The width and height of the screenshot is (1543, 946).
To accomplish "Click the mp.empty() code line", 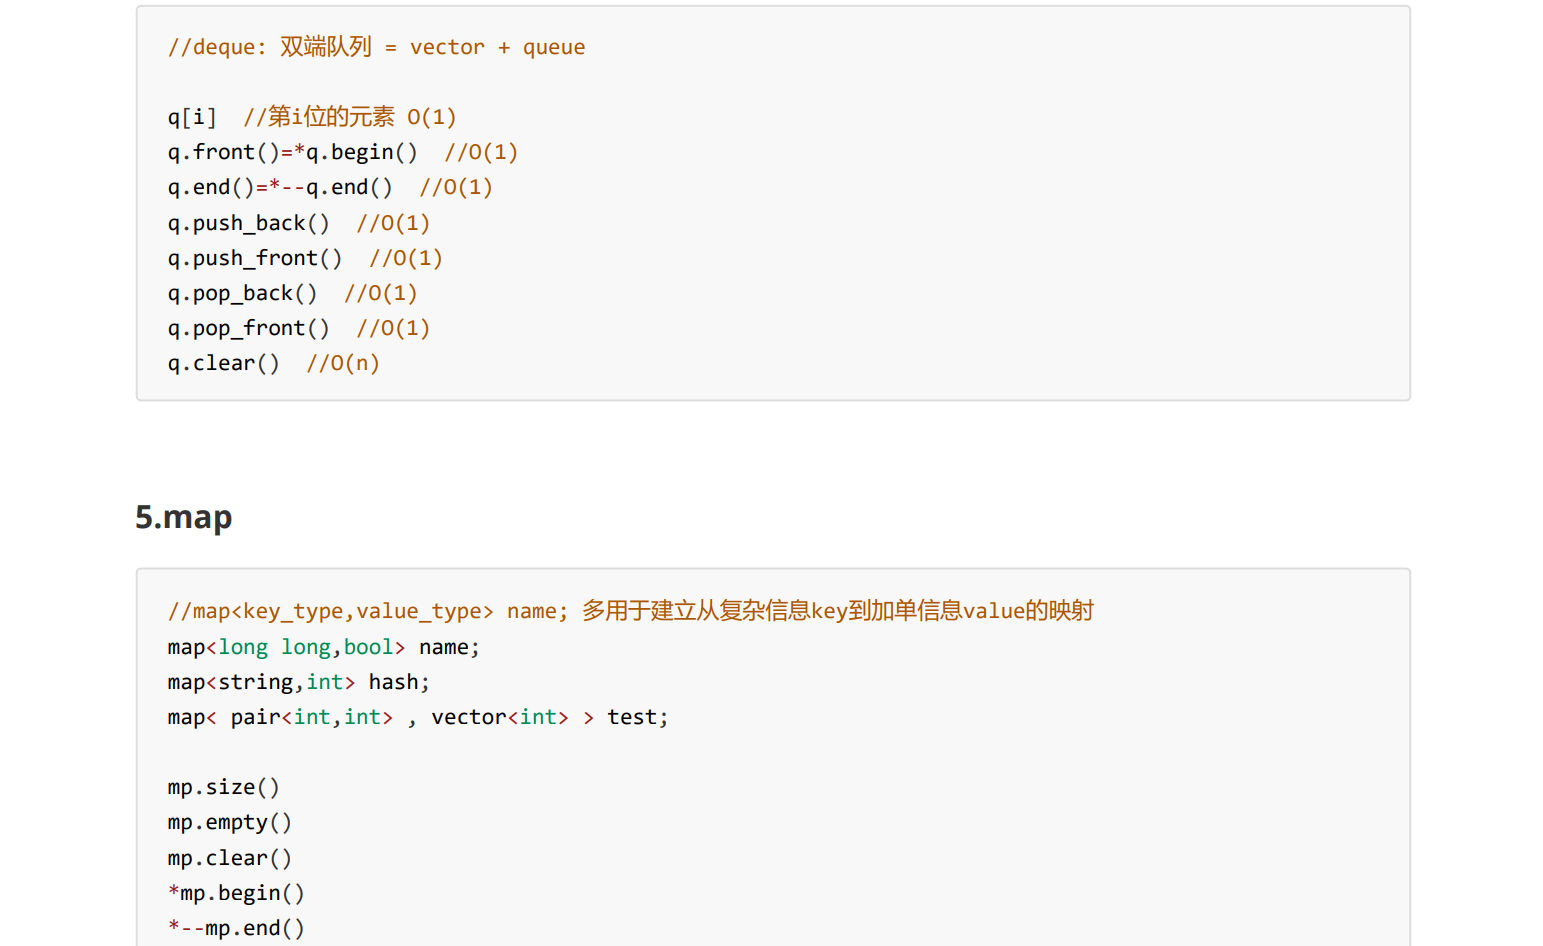I will (x=230, y=822).
